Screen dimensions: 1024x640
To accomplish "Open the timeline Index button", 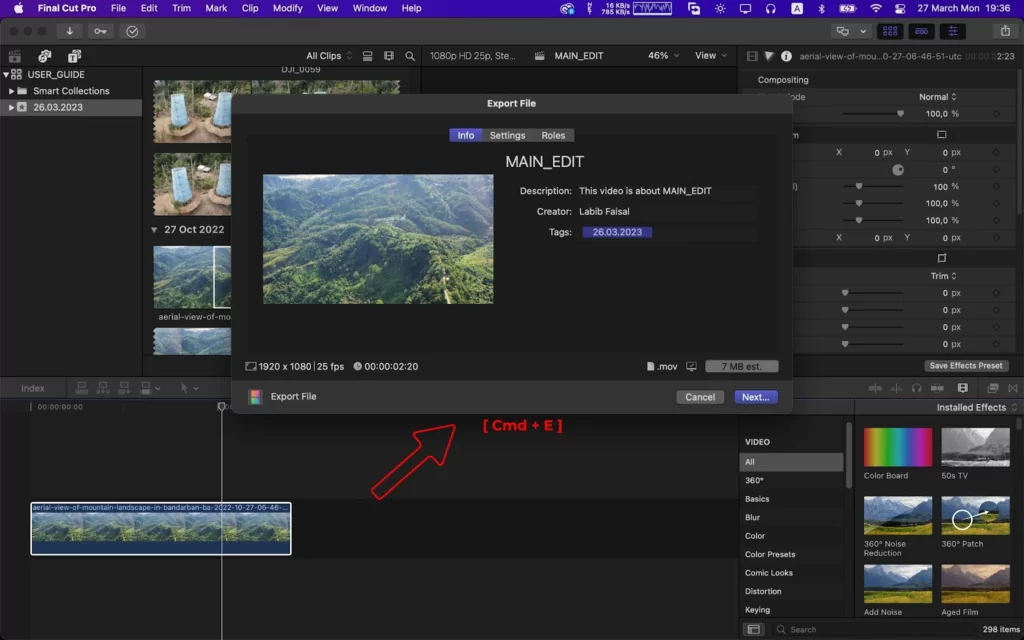I will click(x=33, y=389).
